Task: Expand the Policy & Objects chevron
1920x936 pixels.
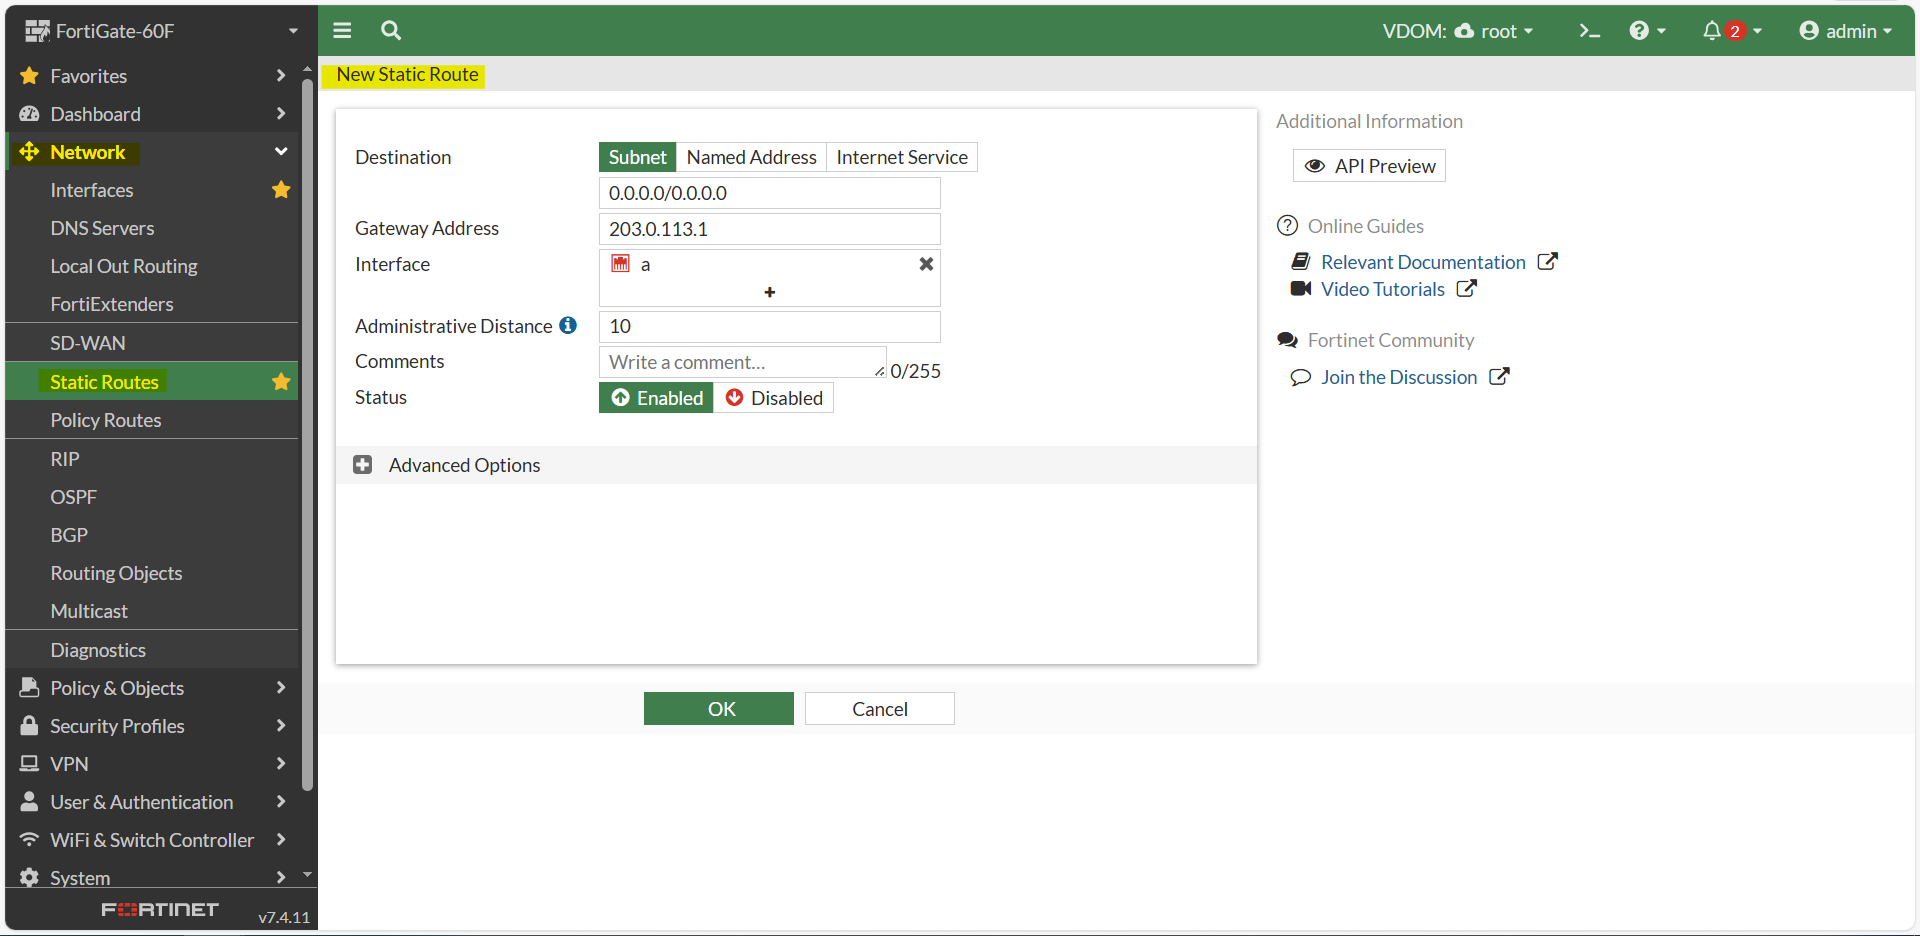Action: click(x=281, y=687)
